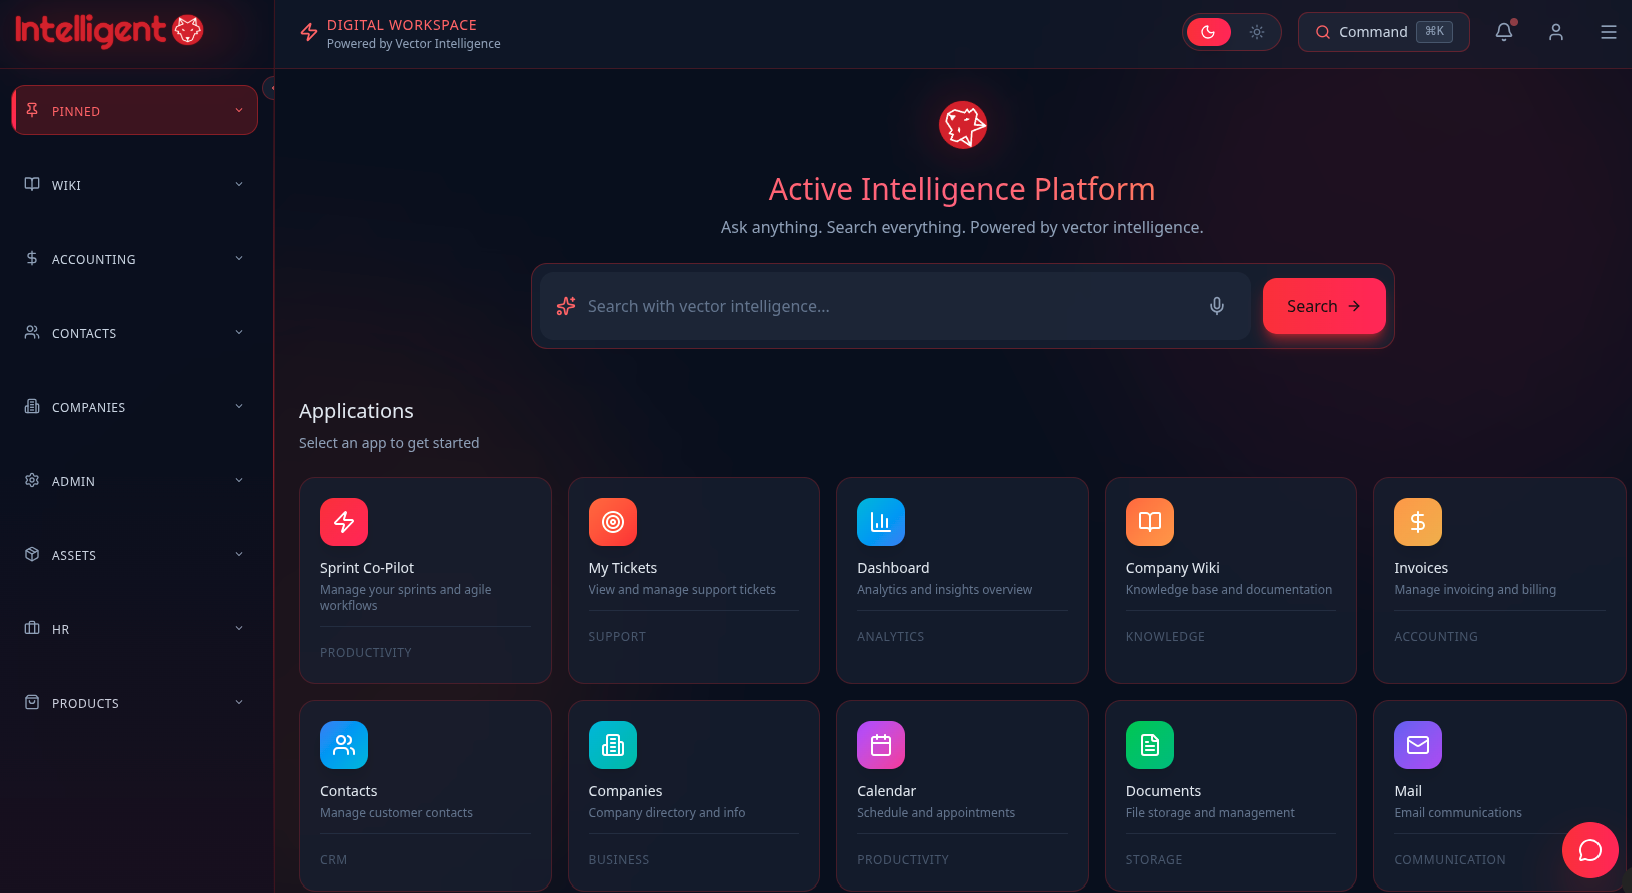Open the user profile icon
This screenshot has width=1632, height=893.
coord(1555,32)
